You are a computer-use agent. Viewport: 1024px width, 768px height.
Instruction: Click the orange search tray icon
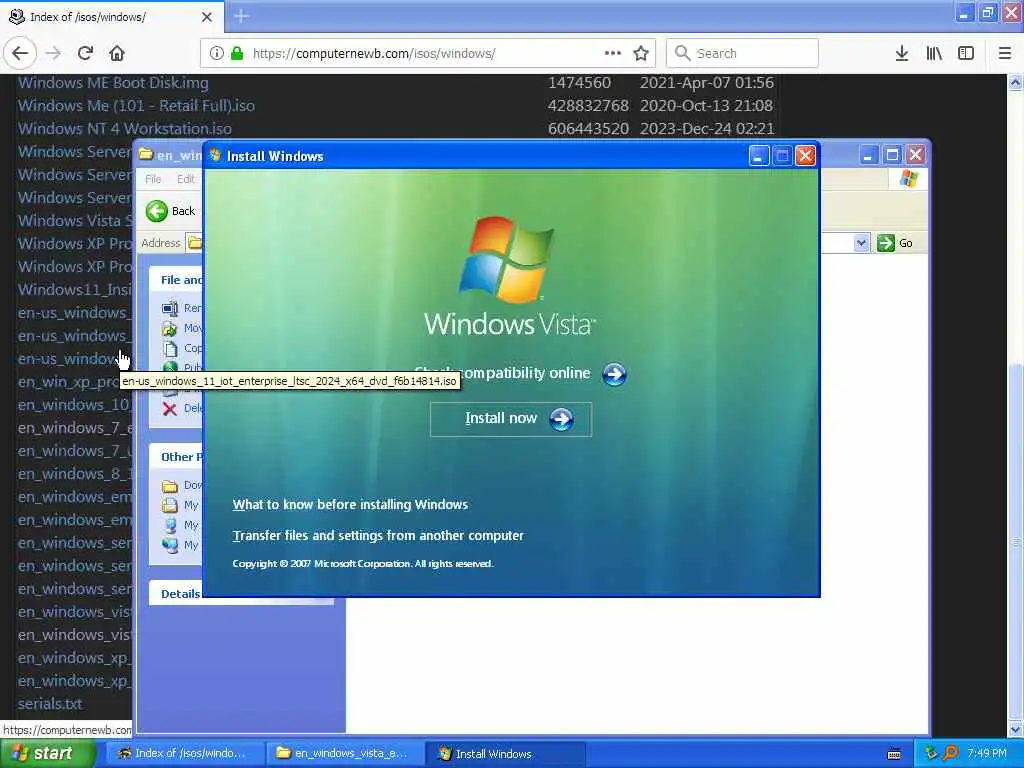pos(950,754)
